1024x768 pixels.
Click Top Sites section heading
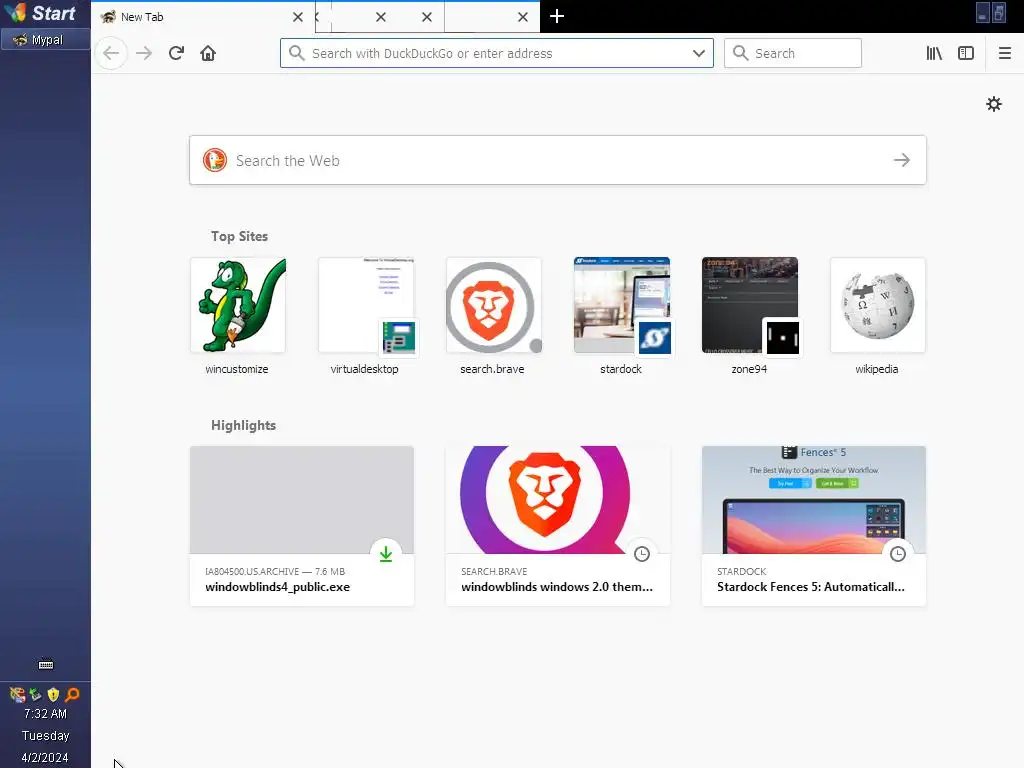click(x=239, y=236)
